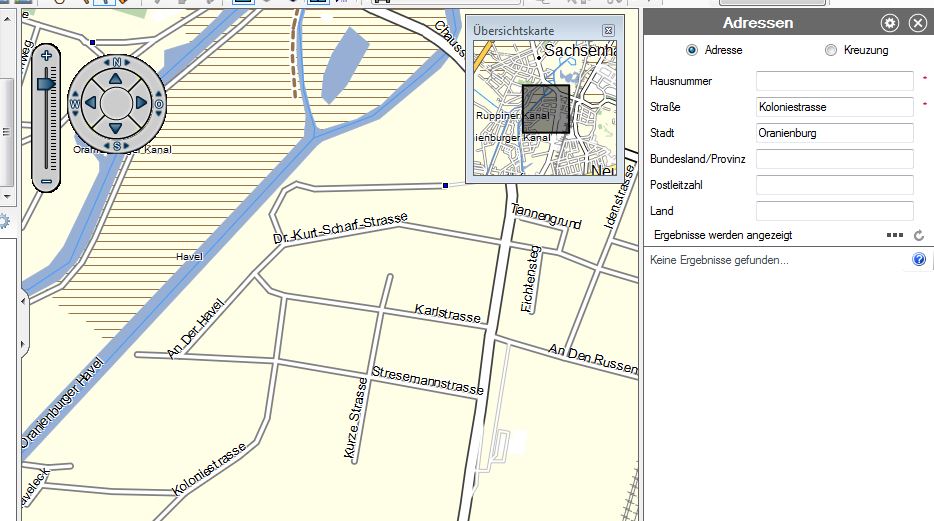Close the Adressen panel
Viewport: 934px width, 521px height.
[917, 23]
